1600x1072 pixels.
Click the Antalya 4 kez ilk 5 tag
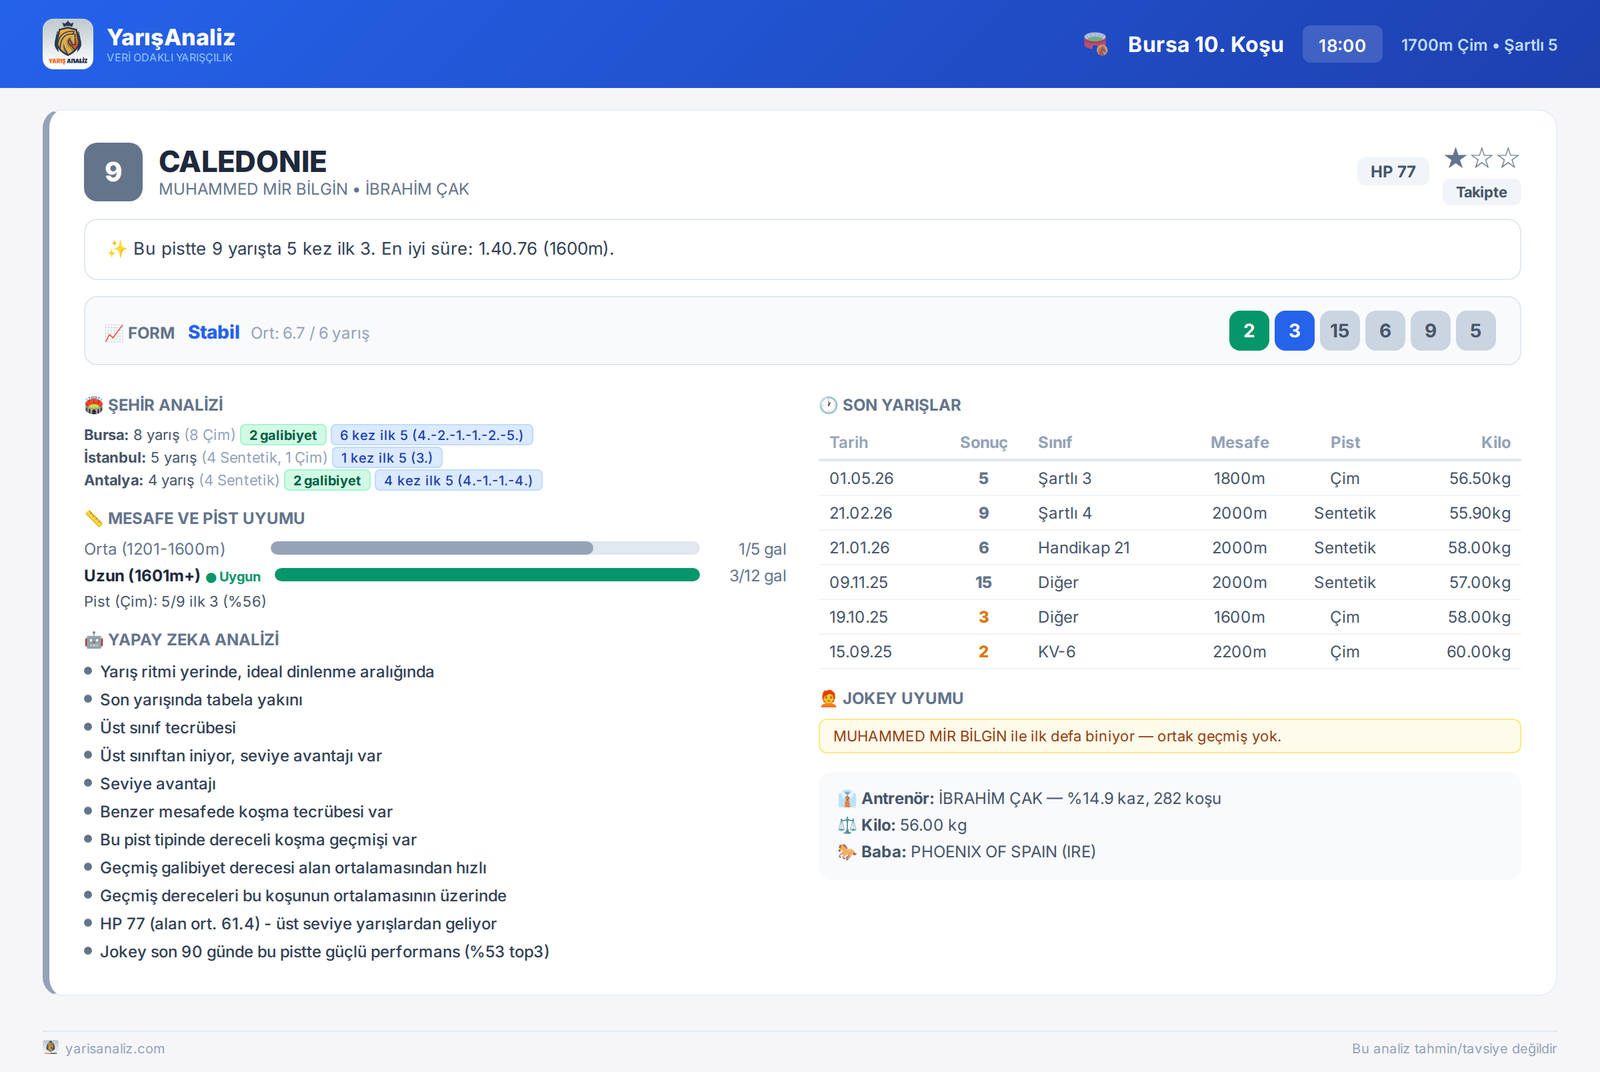(459, 481)
